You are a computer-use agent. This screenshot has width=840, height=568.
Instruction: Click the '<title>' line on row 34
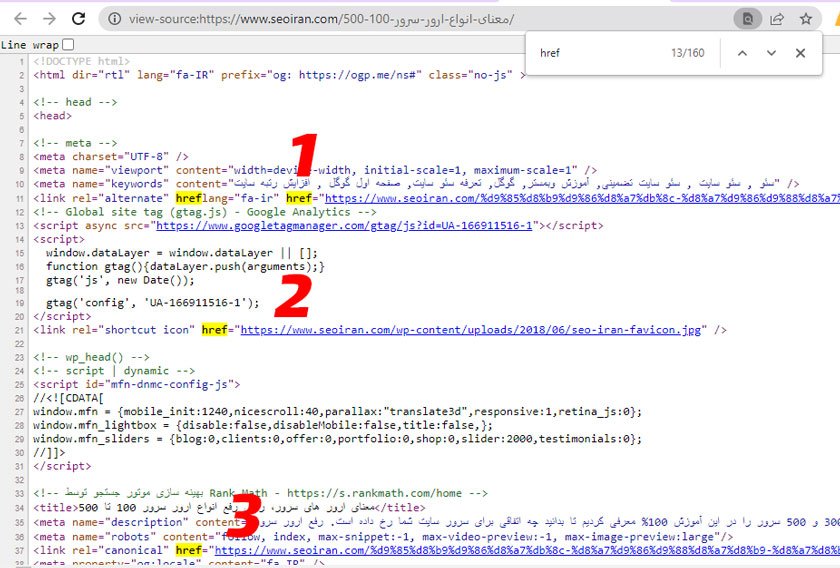point(229,507)
